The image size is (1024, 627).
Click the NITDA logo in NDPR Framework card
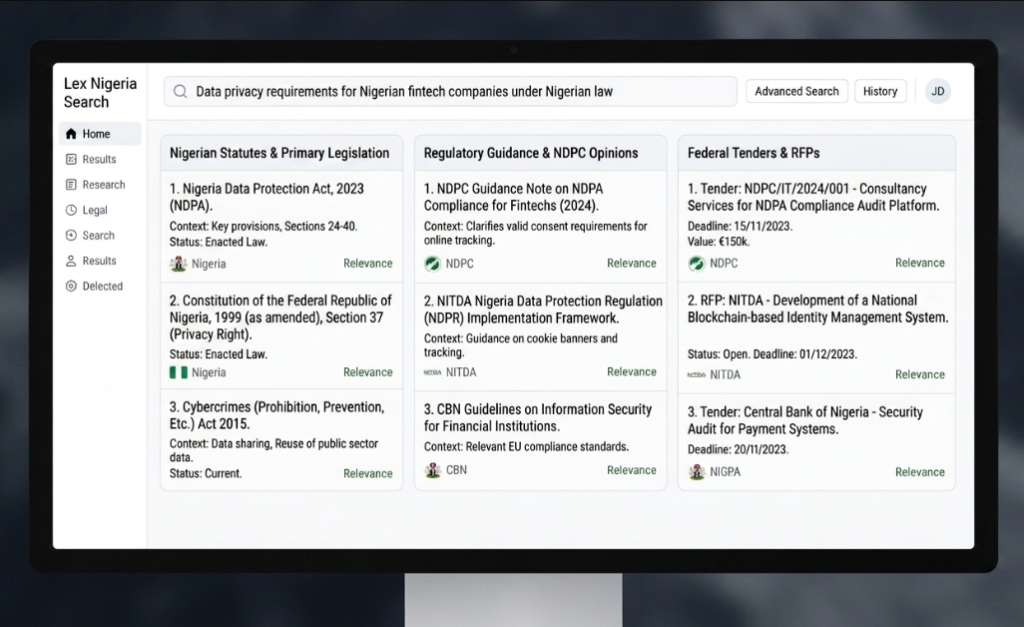click(x=432, y=372)
